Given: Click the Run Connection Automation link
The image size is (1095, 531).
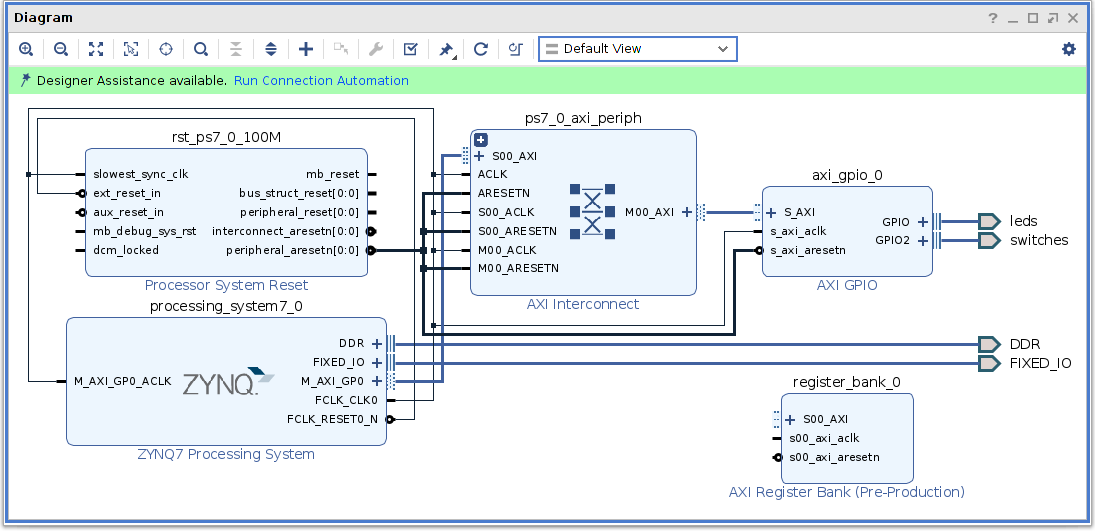Looking at the screenshot, I should coord(321,81).
